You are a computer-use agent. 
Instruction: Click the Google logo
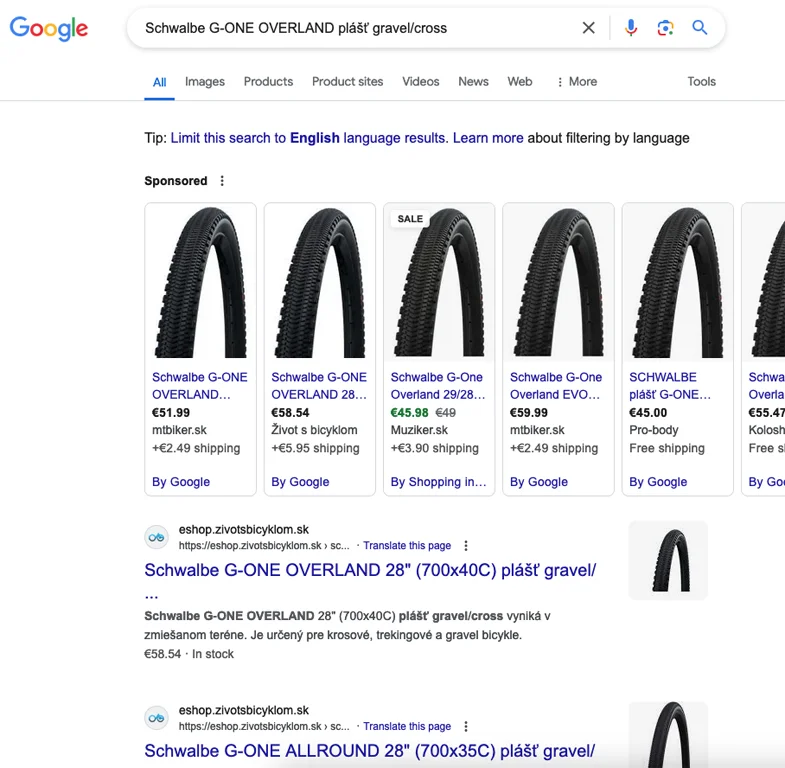[x=49, y=28]
